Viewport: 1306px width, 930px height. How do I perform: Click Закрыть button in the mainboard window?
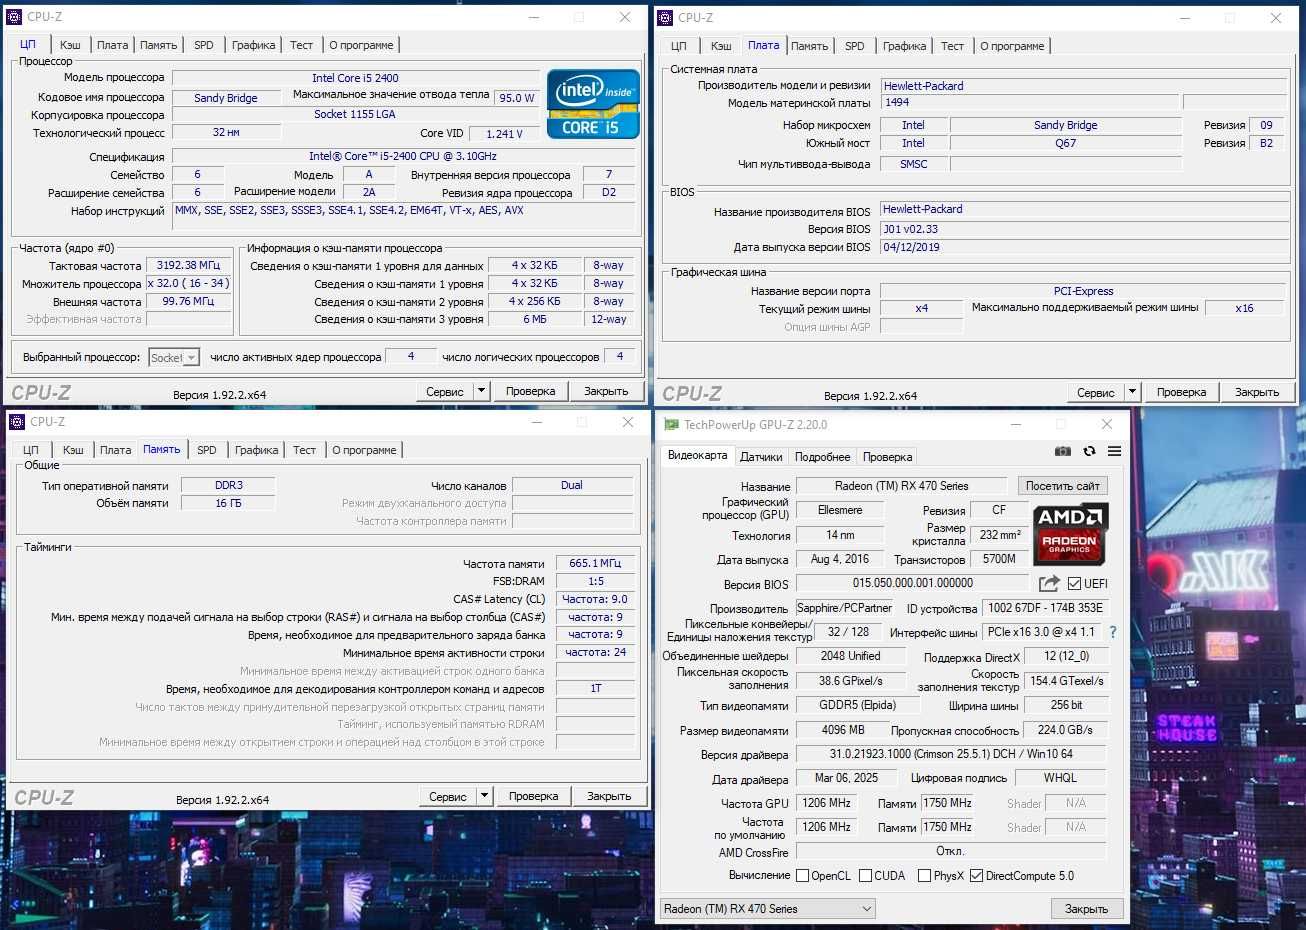(1257, 392)
